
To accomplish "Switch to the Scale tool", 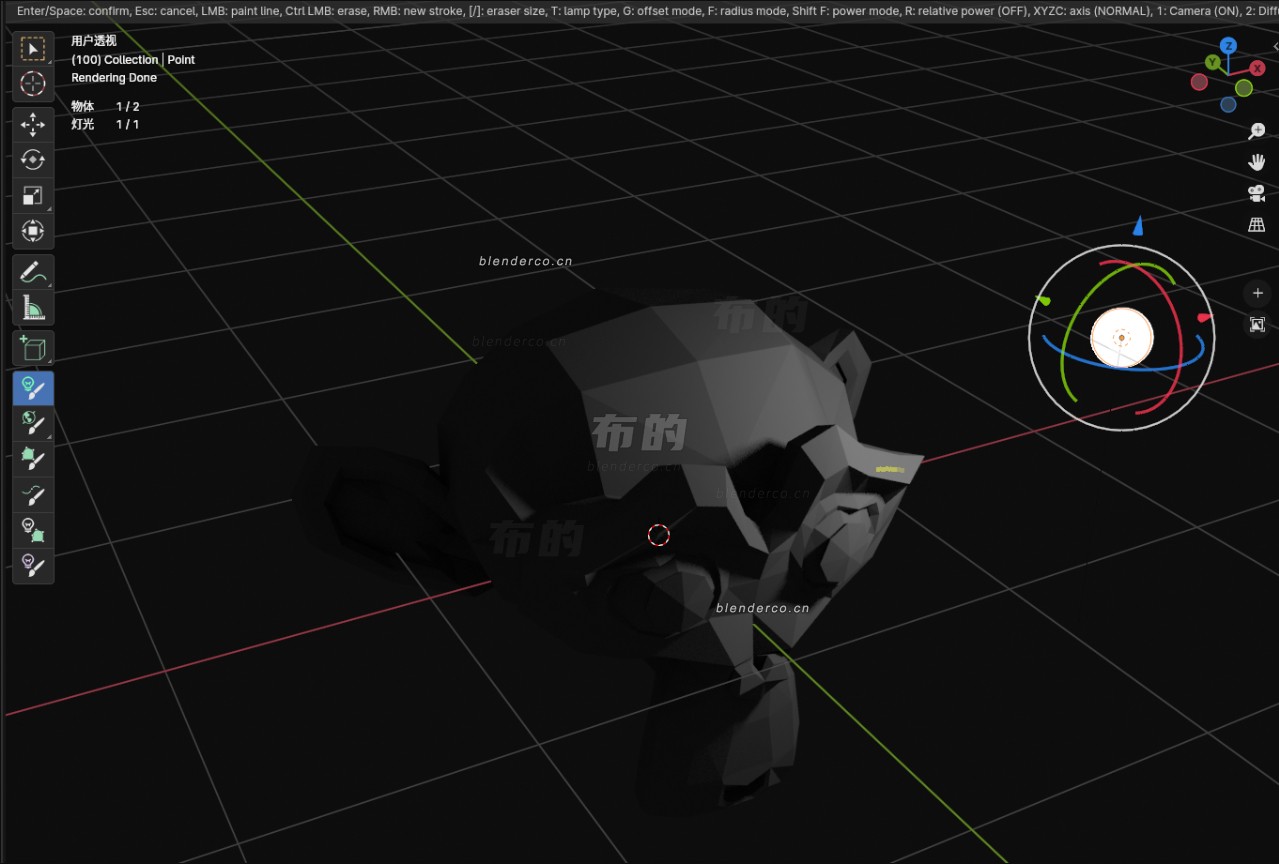I will 33,196.
